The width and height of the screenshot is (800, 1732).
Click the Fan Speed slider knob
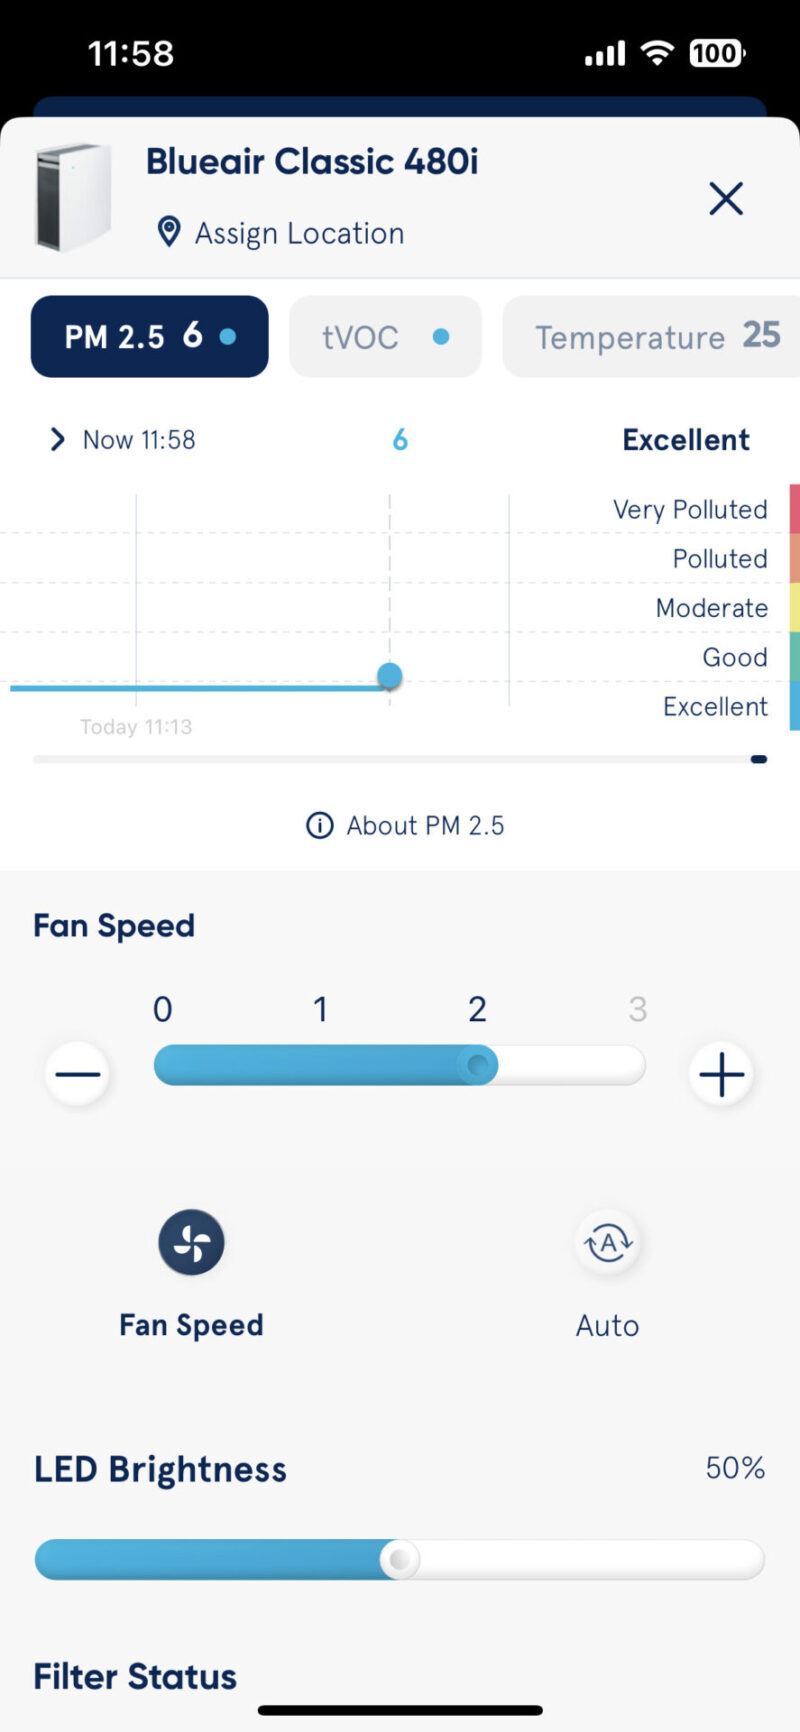pyautogui.click(x=479, y=1065)
